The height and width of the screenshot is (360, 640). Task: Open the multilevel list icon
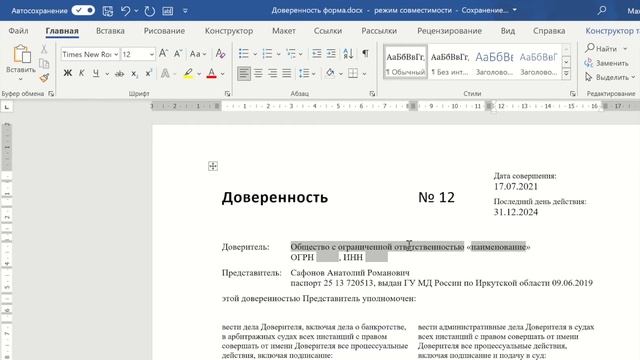coord(291,53)
